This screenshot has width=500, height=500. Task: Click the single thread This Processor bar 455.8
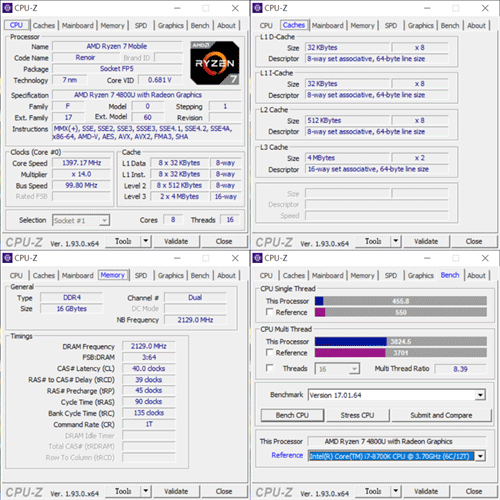401,301
